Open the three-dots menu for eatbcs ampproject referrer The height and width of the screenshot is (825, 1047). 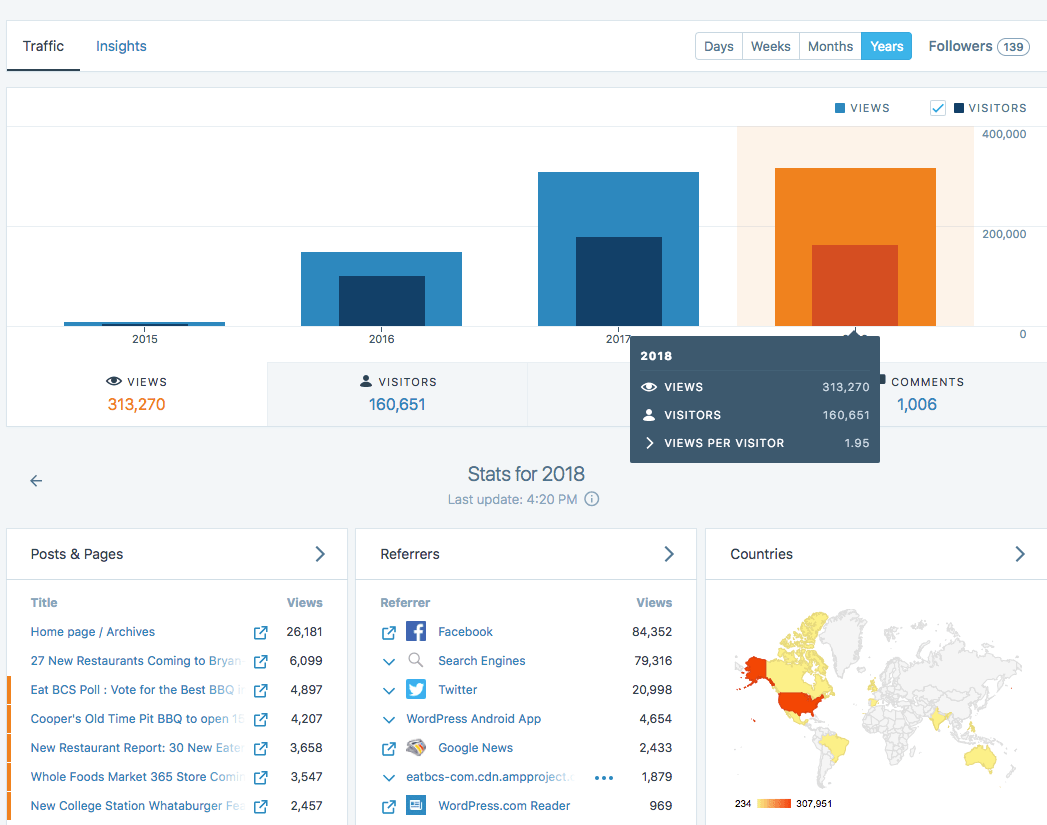pos(603,777)
